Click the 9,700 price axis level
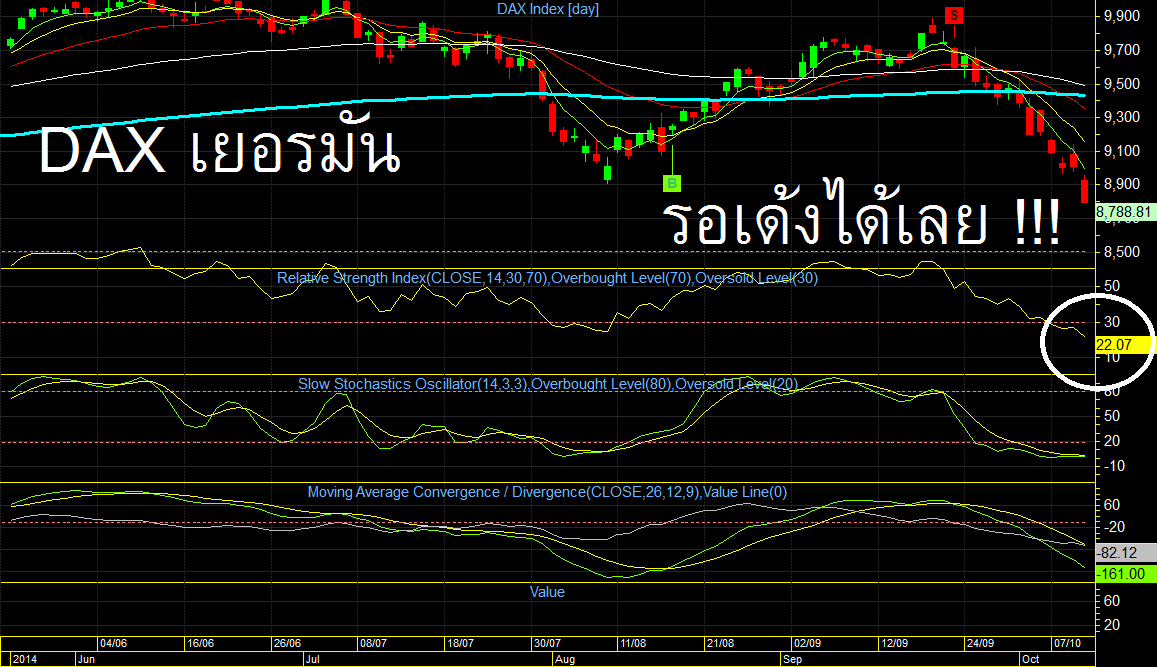This screenshot has width=1157, height=667. click(x=1122, y=49)
